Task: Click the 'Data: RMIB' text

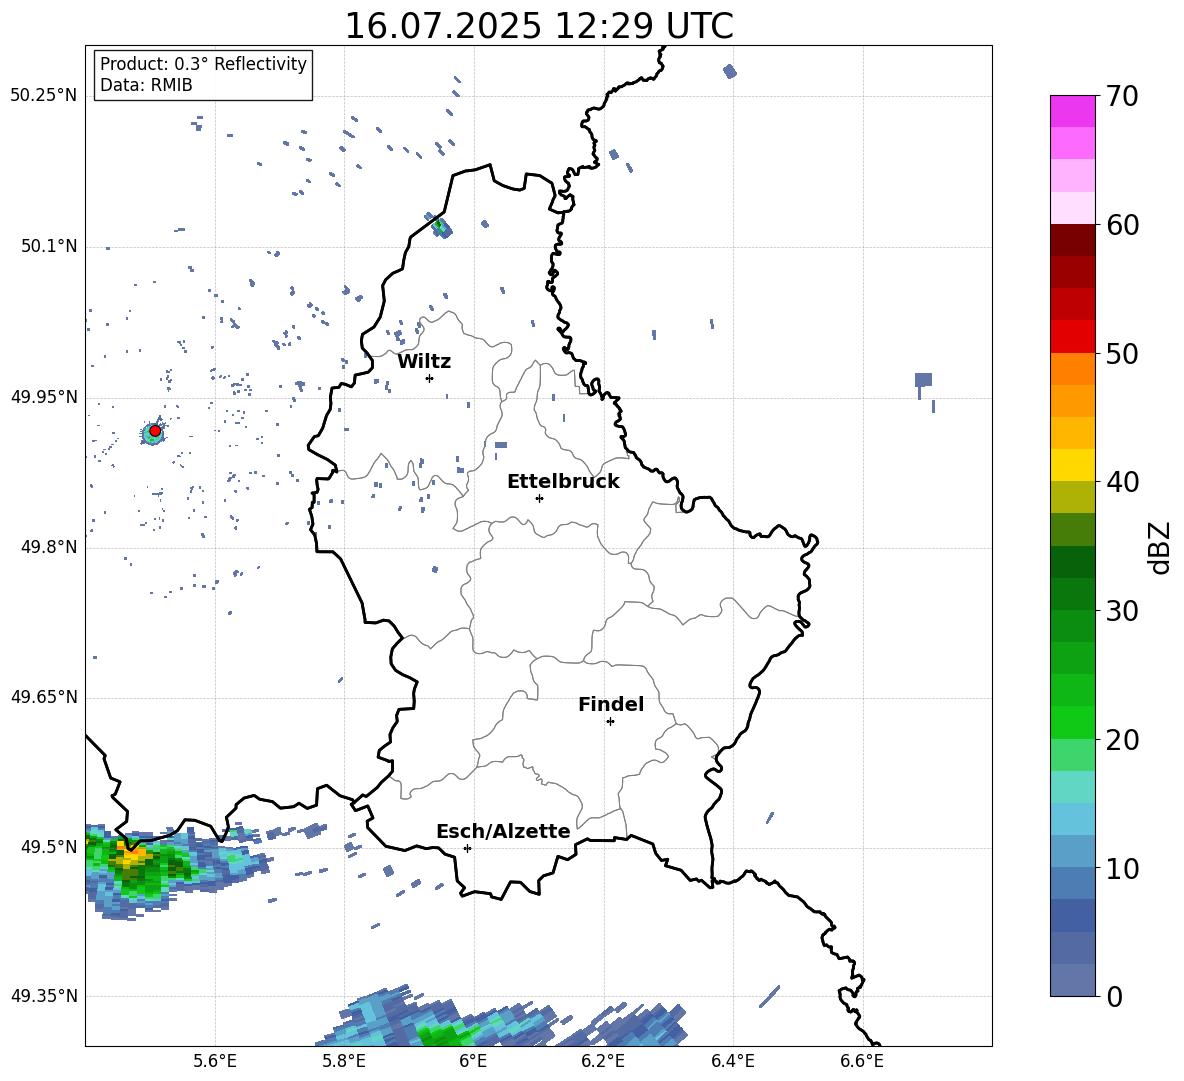Action: pyautogui.click(x=146, y=85)
